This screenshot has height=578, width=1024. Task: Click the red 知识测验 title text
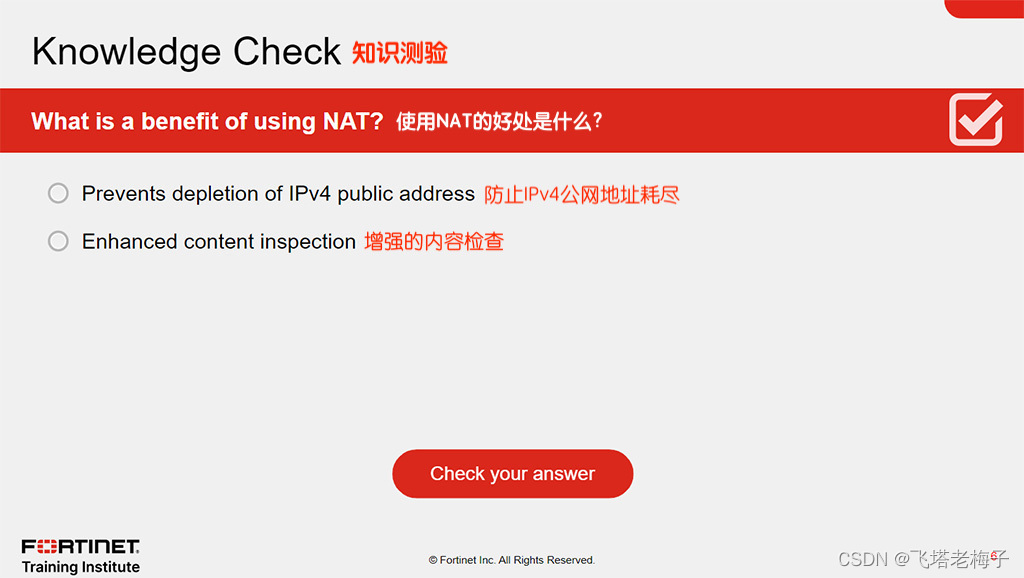click(400, 53)
